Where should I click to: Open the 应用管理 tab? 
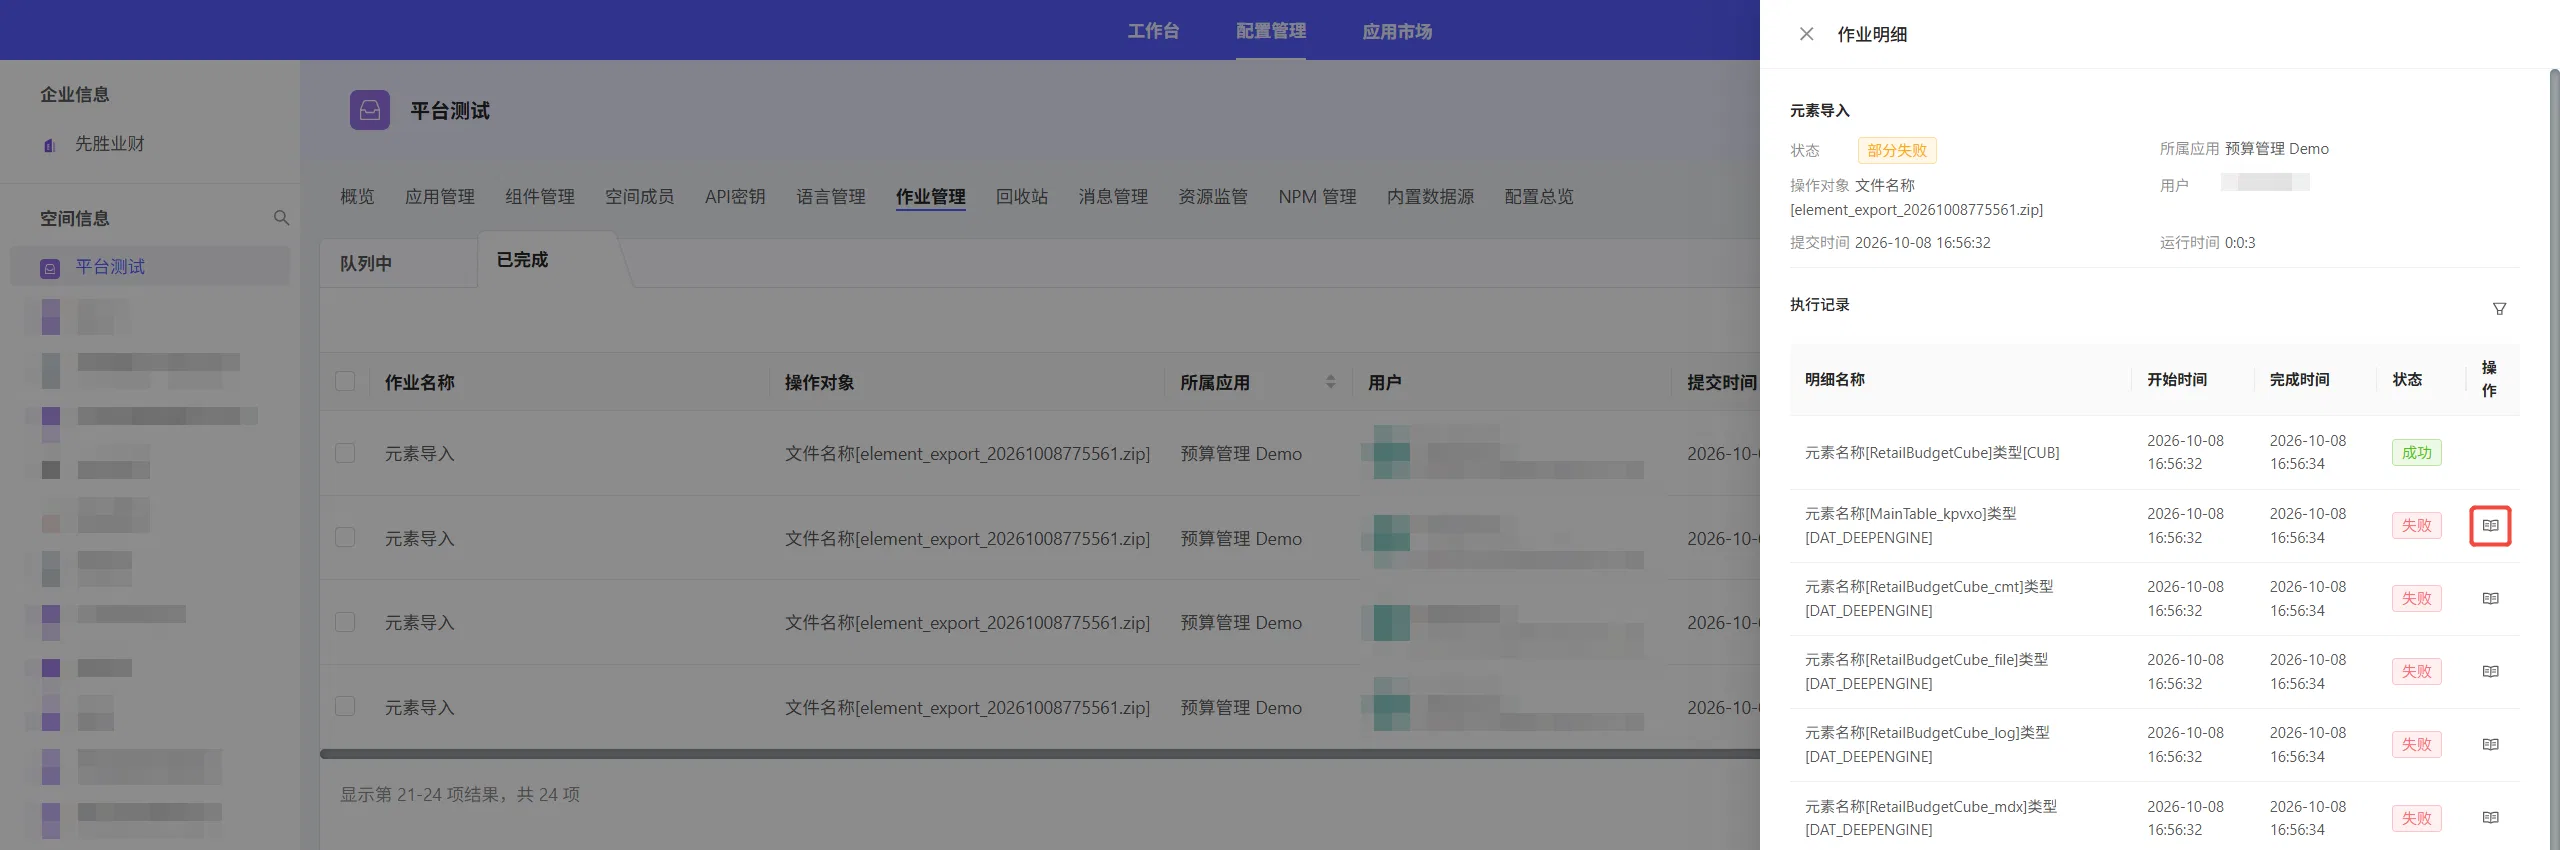(440, 197)
